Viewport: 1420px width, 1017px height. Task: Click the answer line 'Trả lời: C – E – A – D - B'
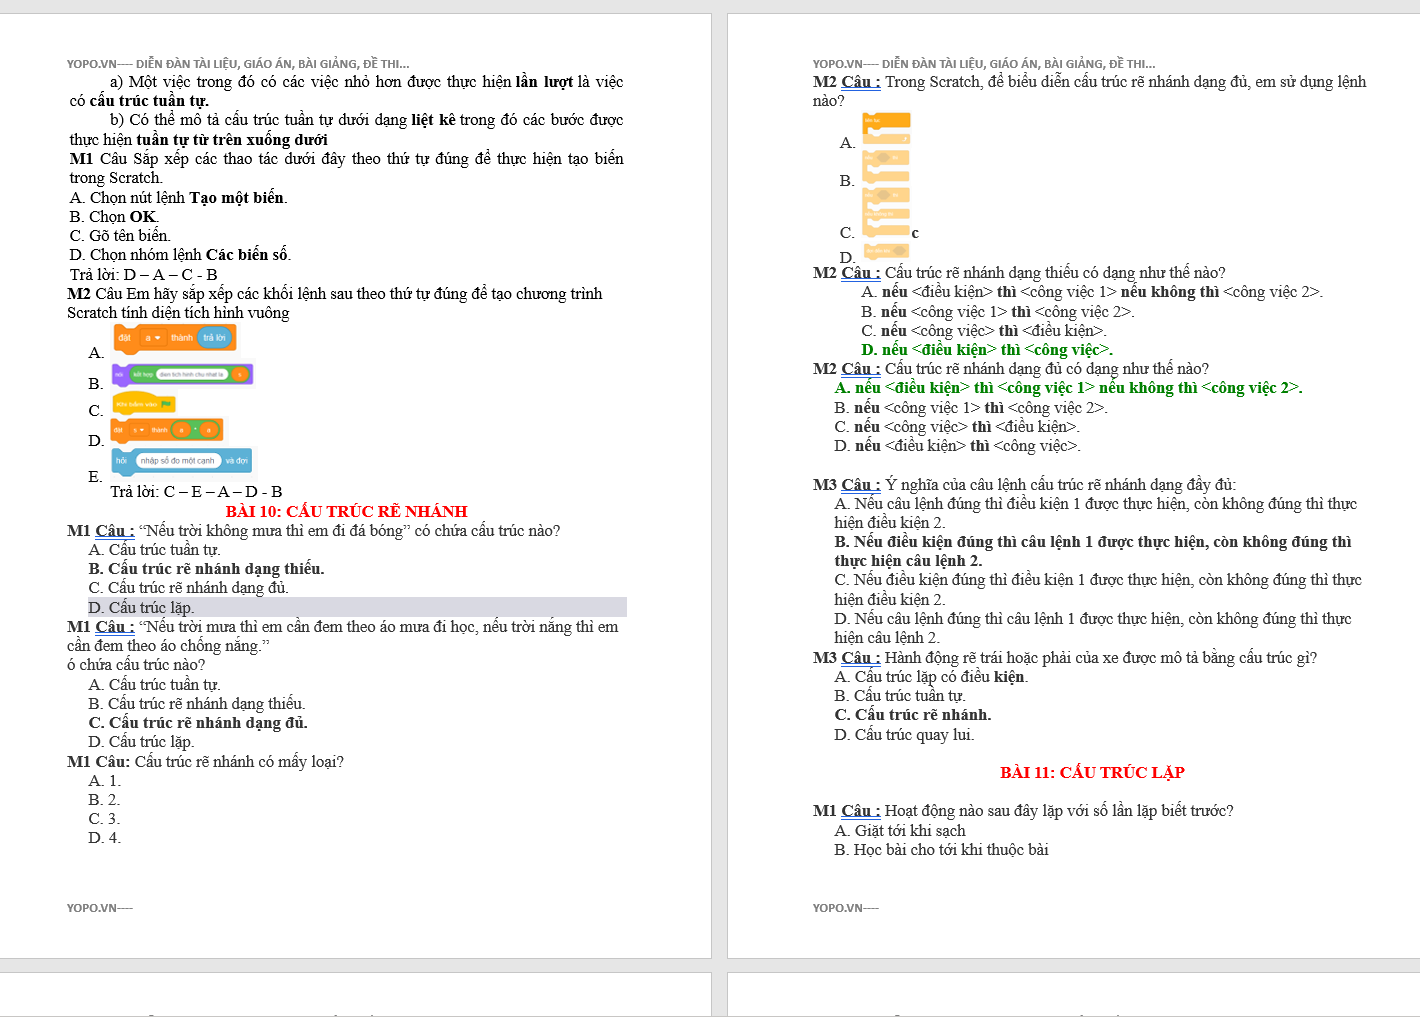tap(196, 491)
